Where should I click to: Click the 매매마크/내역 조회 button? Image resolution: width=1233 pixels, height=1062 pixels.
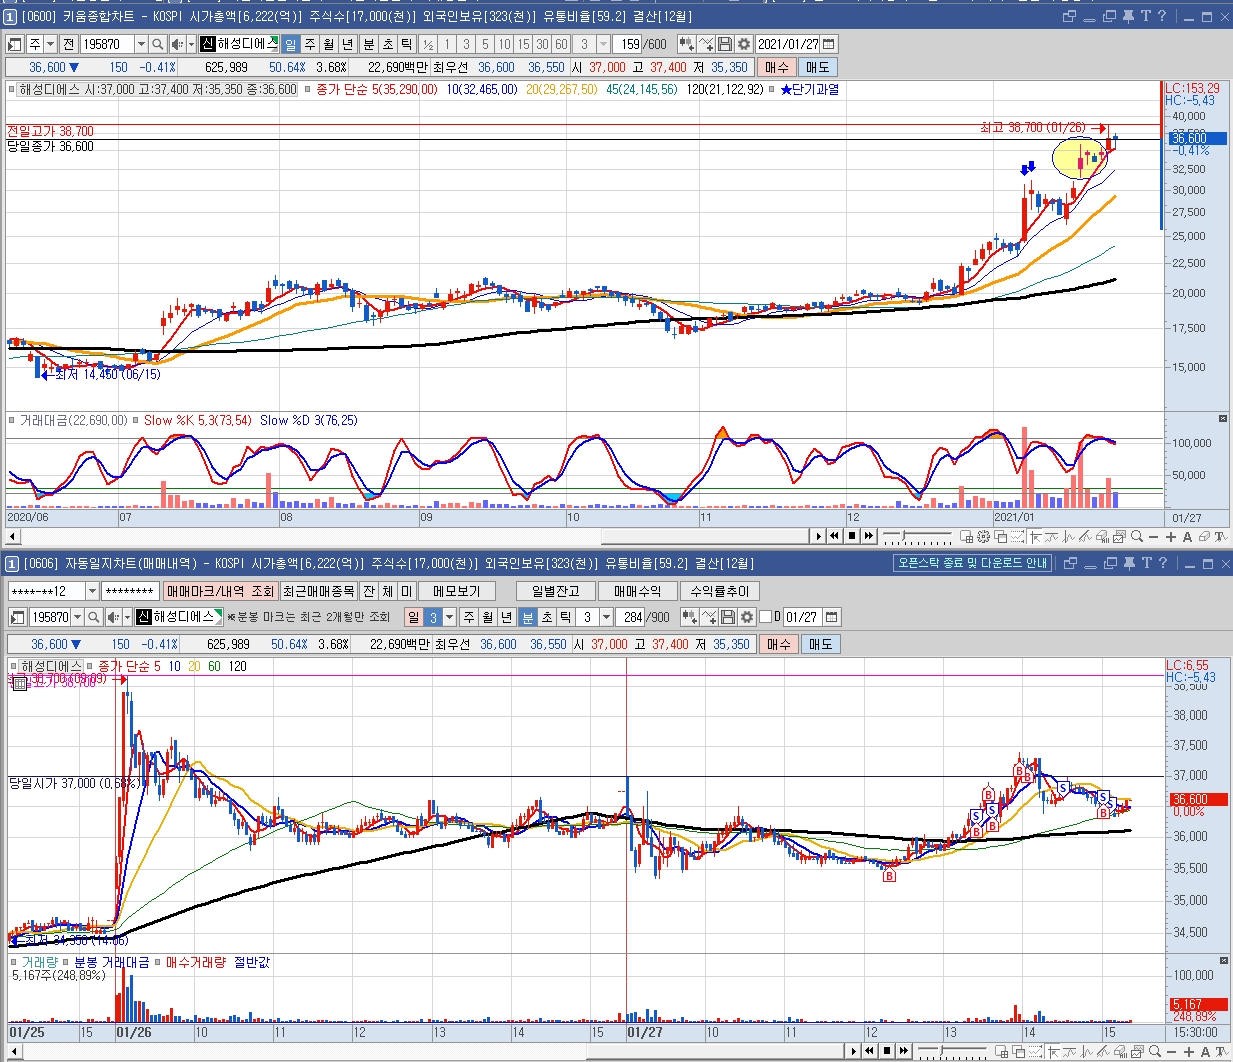[x=220, y=591]
